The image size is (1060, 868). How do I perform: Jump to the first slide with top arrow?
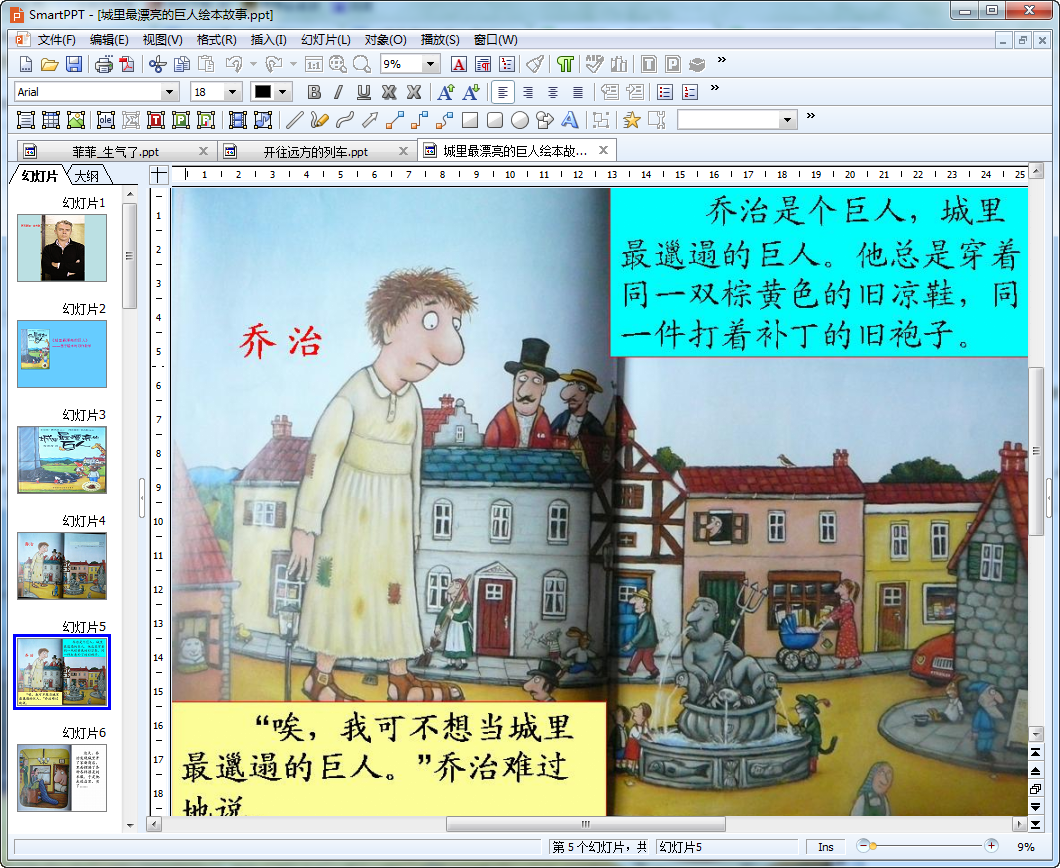pyautogui.click(x=1035, y=752)
